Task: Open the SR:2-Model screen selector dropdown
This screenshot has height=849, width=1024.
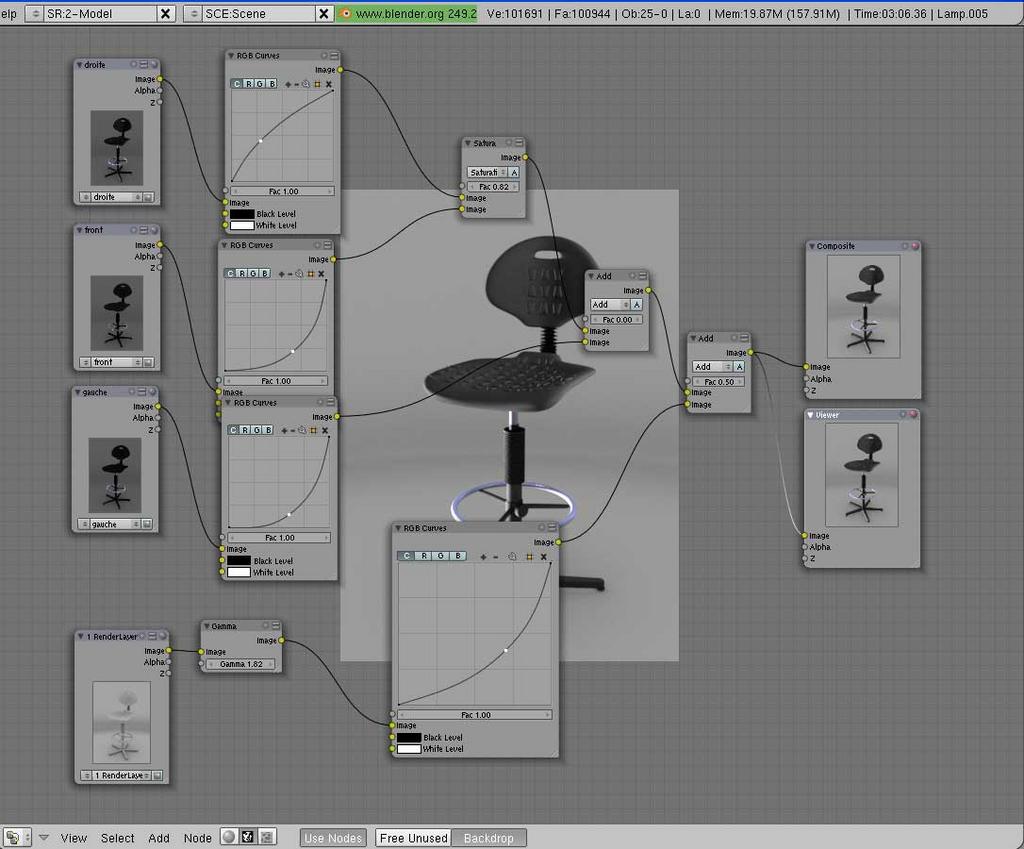Action: (35, 14)
